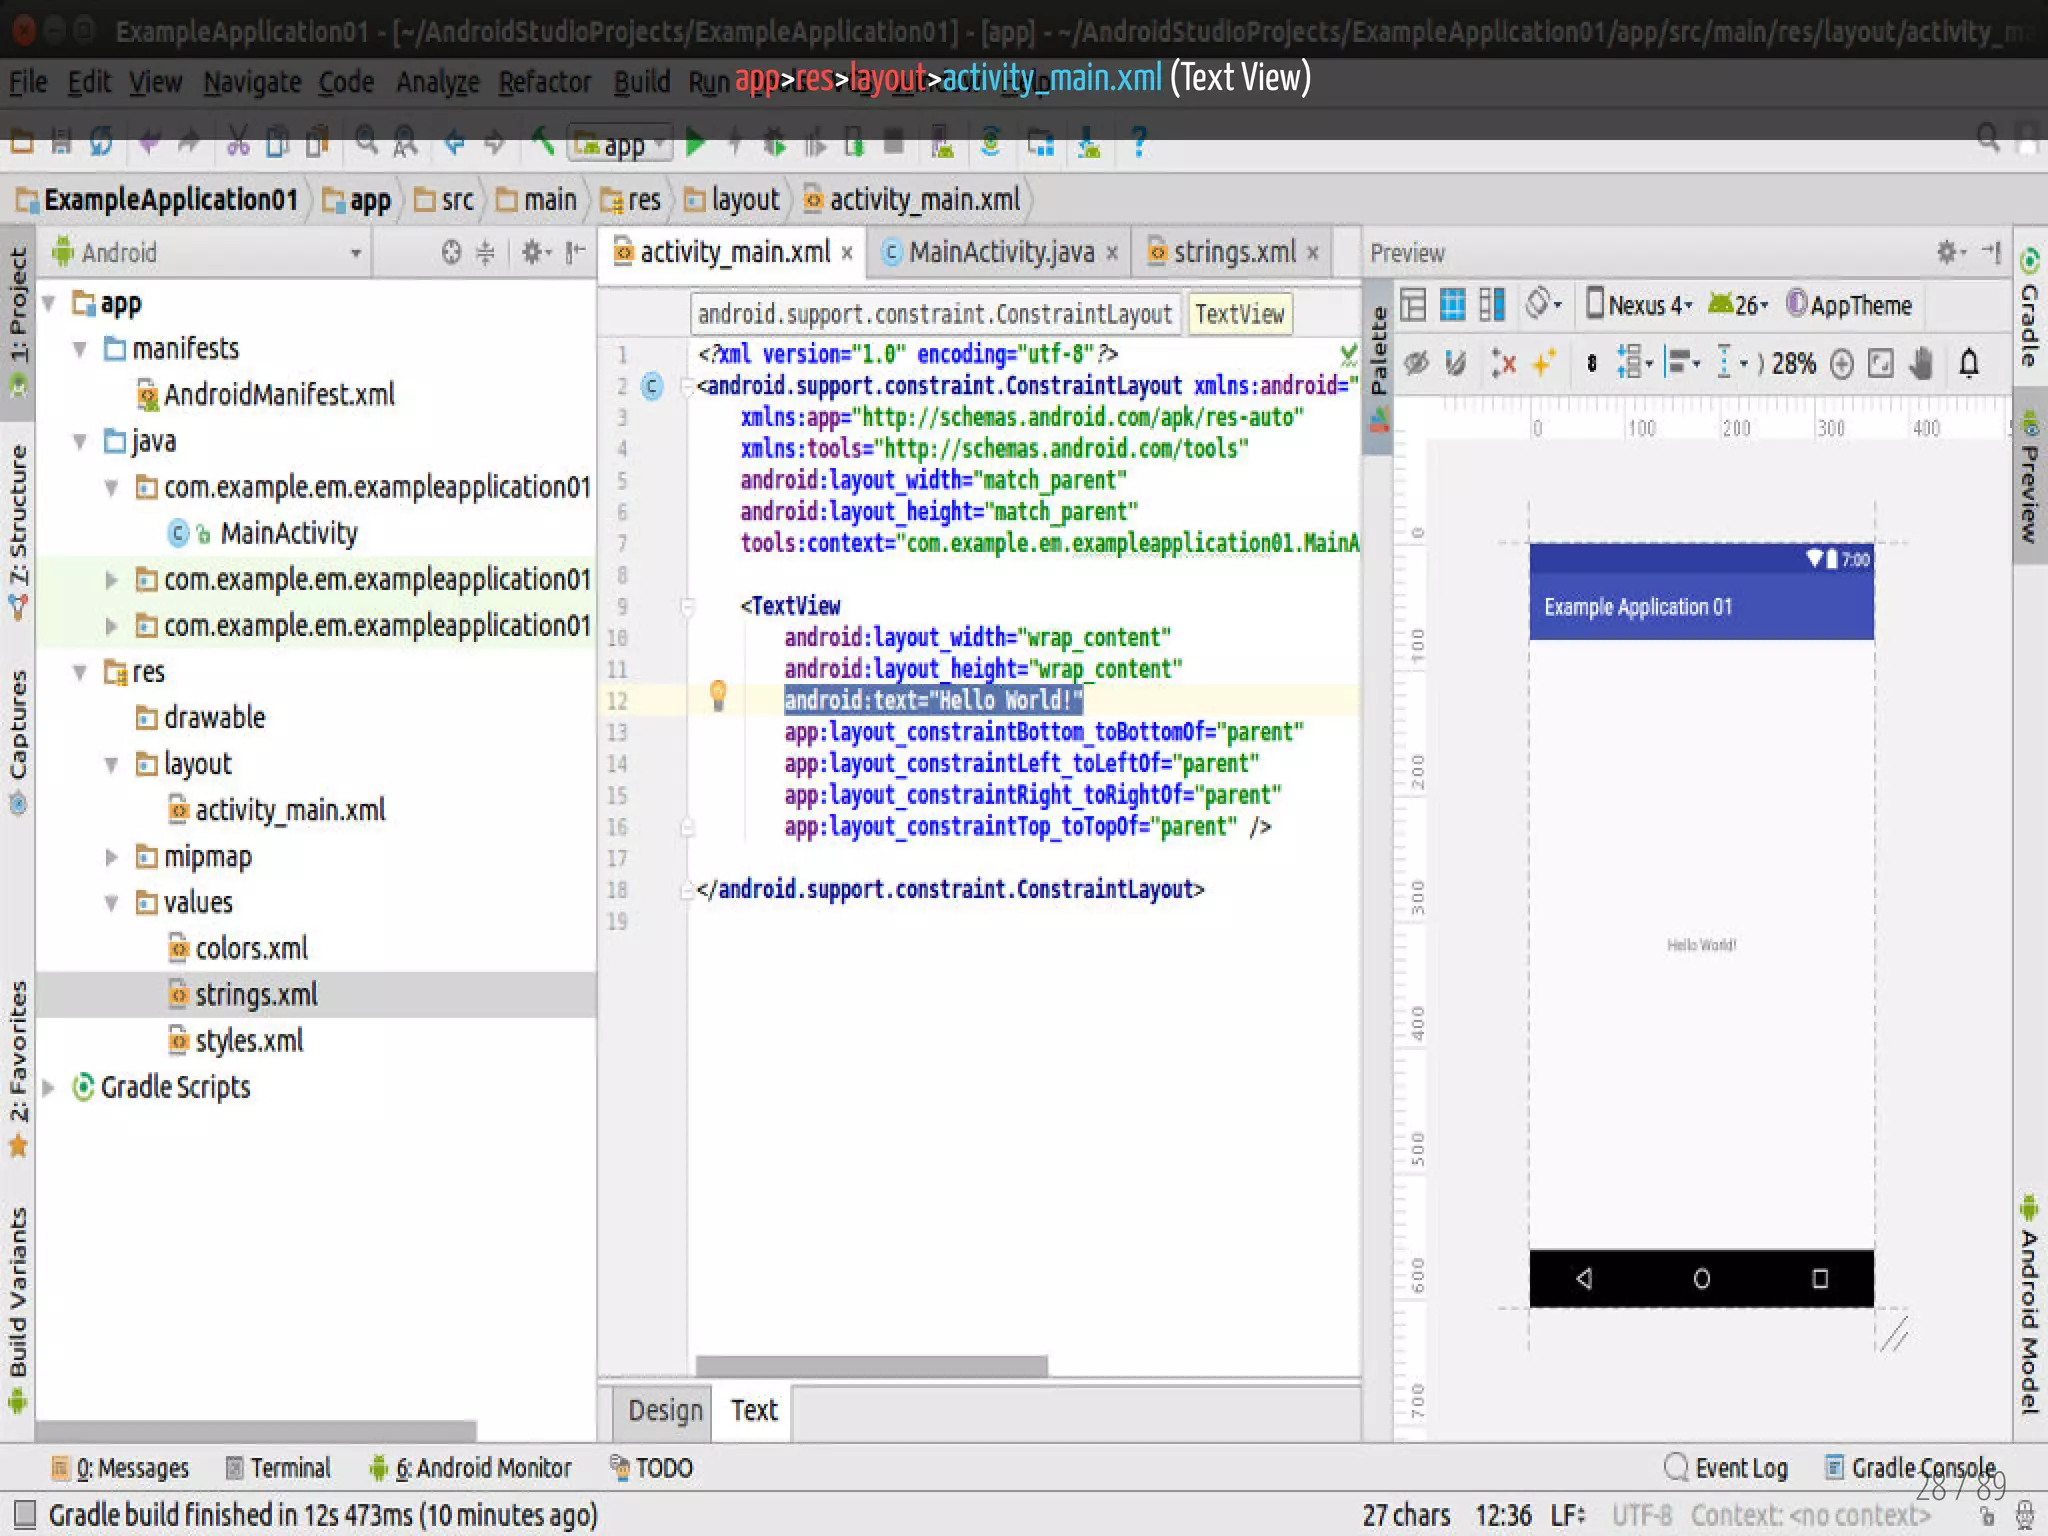Switch preview to Design plus Blueprint view

1492,305
